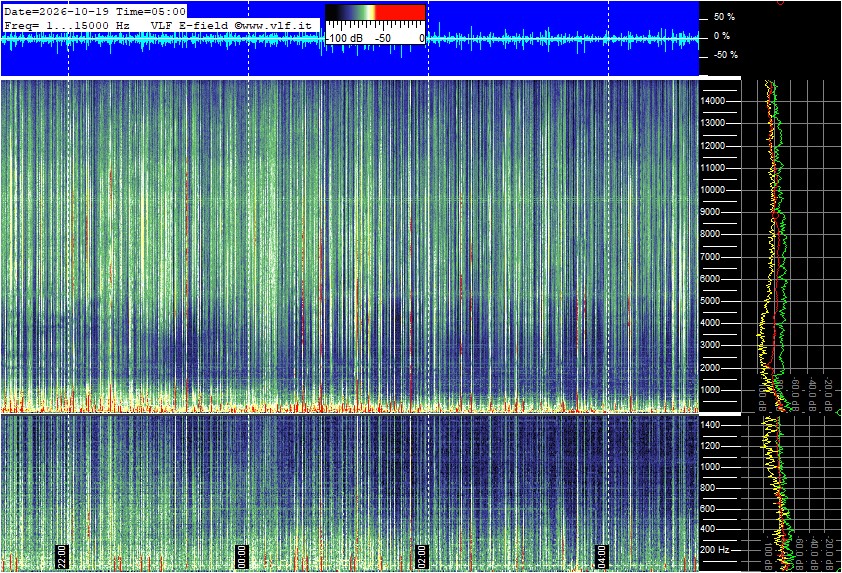Click the -20.0 dB label of lower spectrum plot
Image resolution: width=842 pixels, height=573 pixels.
point(829,554)
